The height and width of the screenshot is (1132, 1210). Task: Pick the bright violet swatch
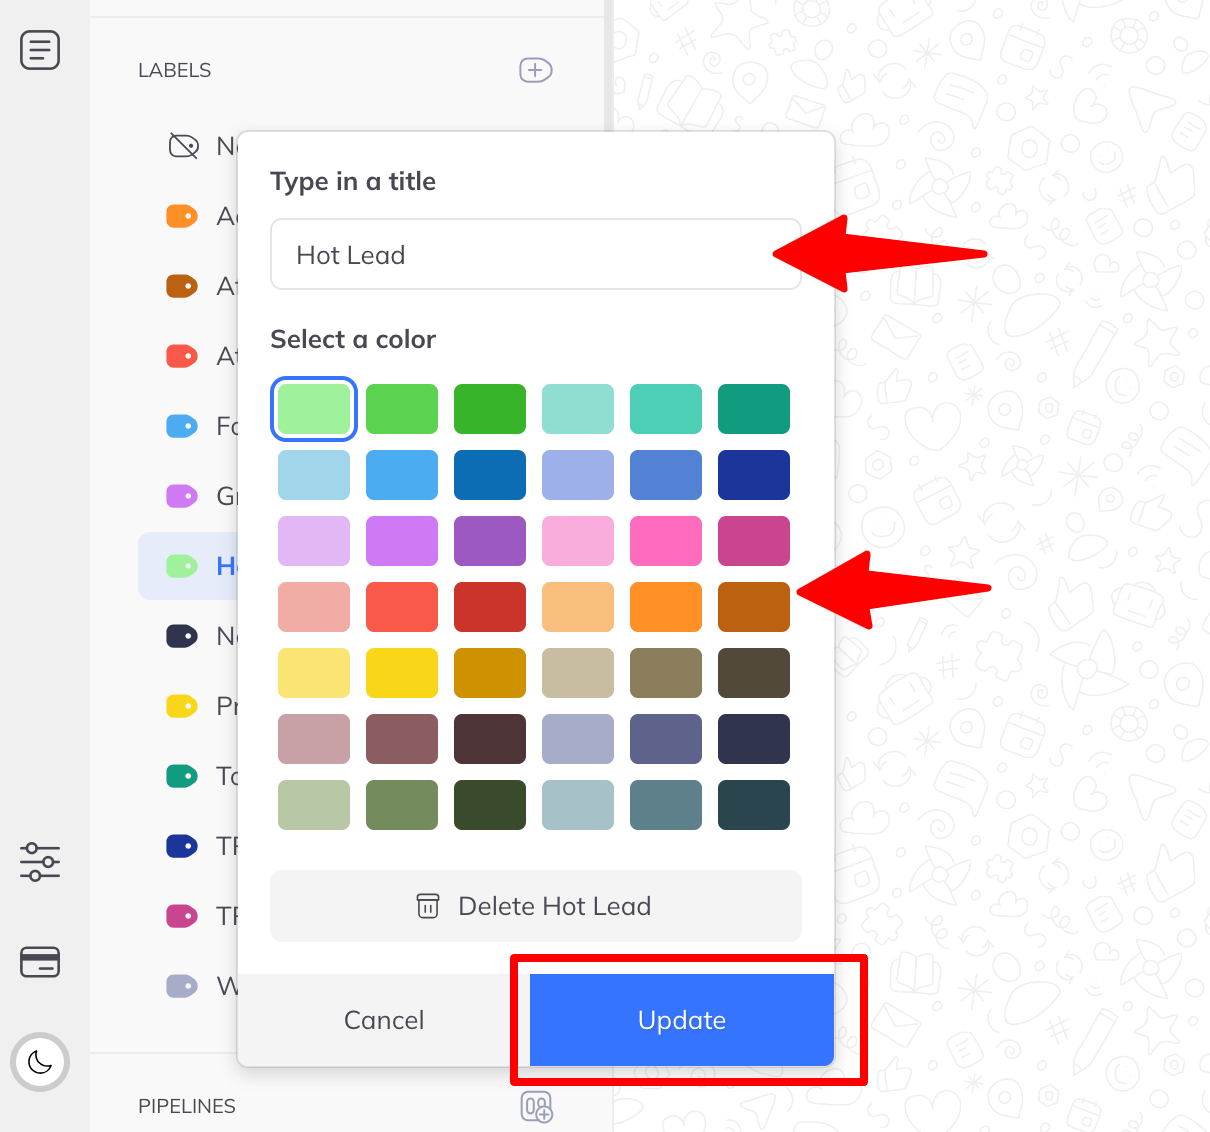click(x=402, y=541)
